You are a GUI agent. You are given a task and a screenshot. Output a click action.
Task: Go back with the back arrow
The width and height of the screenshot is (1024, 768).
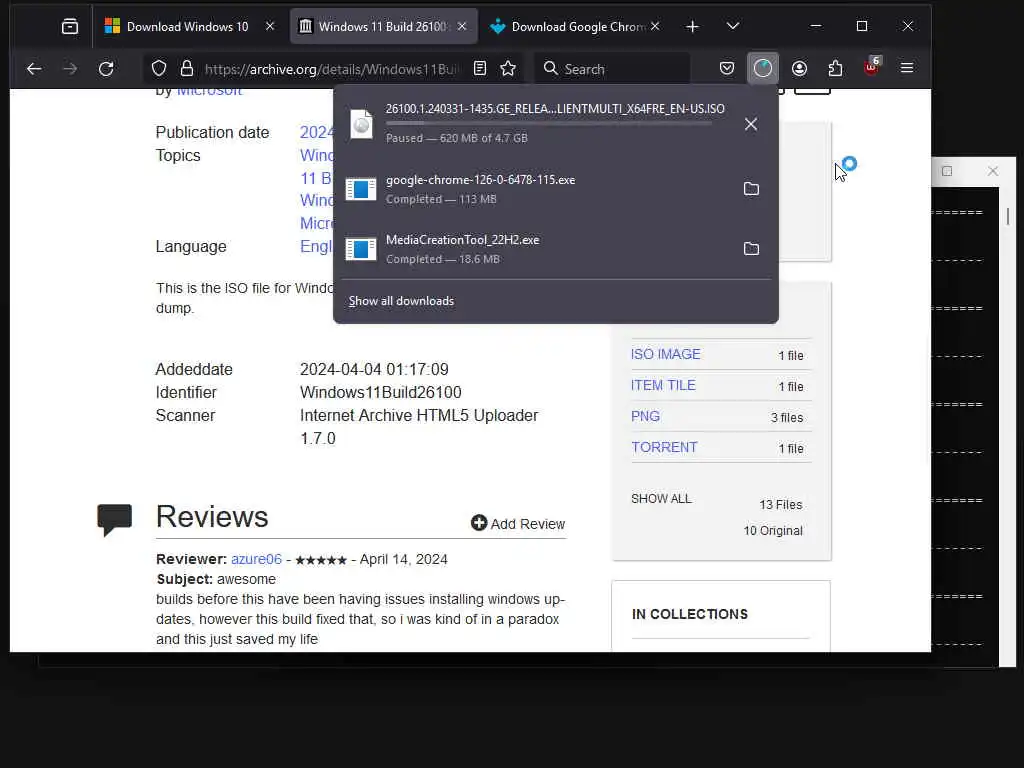(34, 69)
